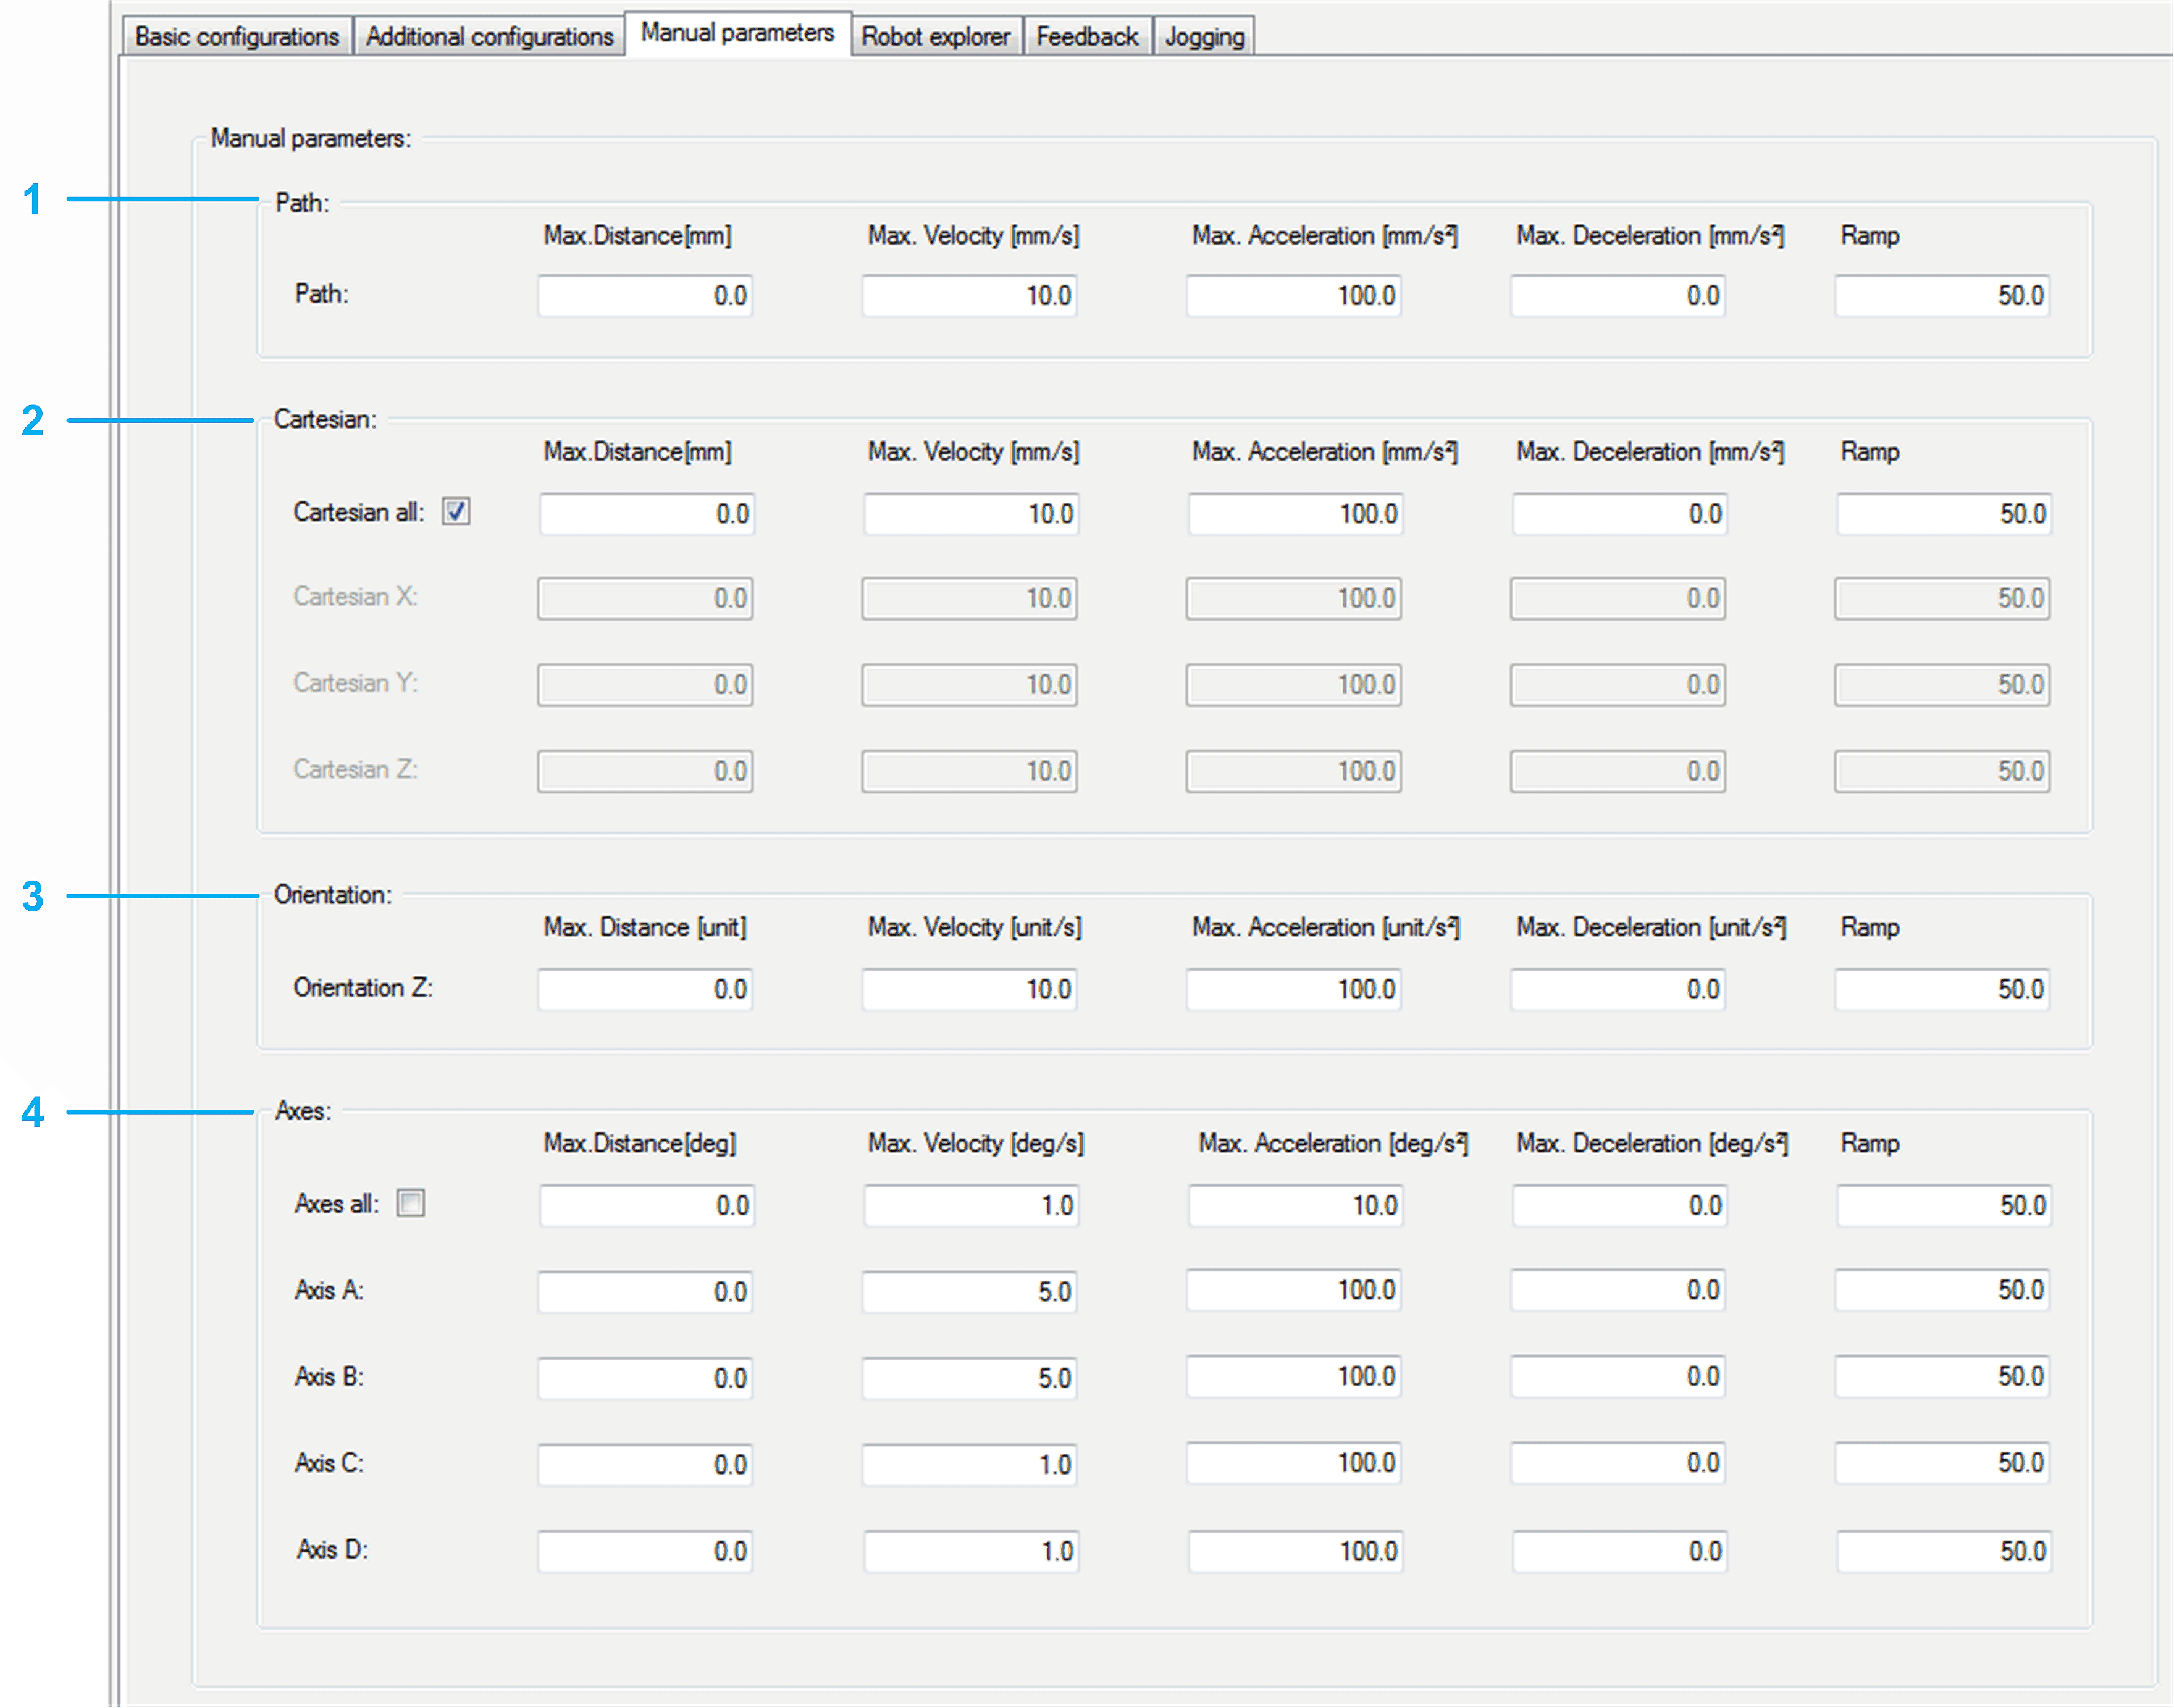Viewport: 2174px width, 1708px height.
Task: Click the disabled Cartesian Z Max. Velocity field
Action: click(969, 771)
